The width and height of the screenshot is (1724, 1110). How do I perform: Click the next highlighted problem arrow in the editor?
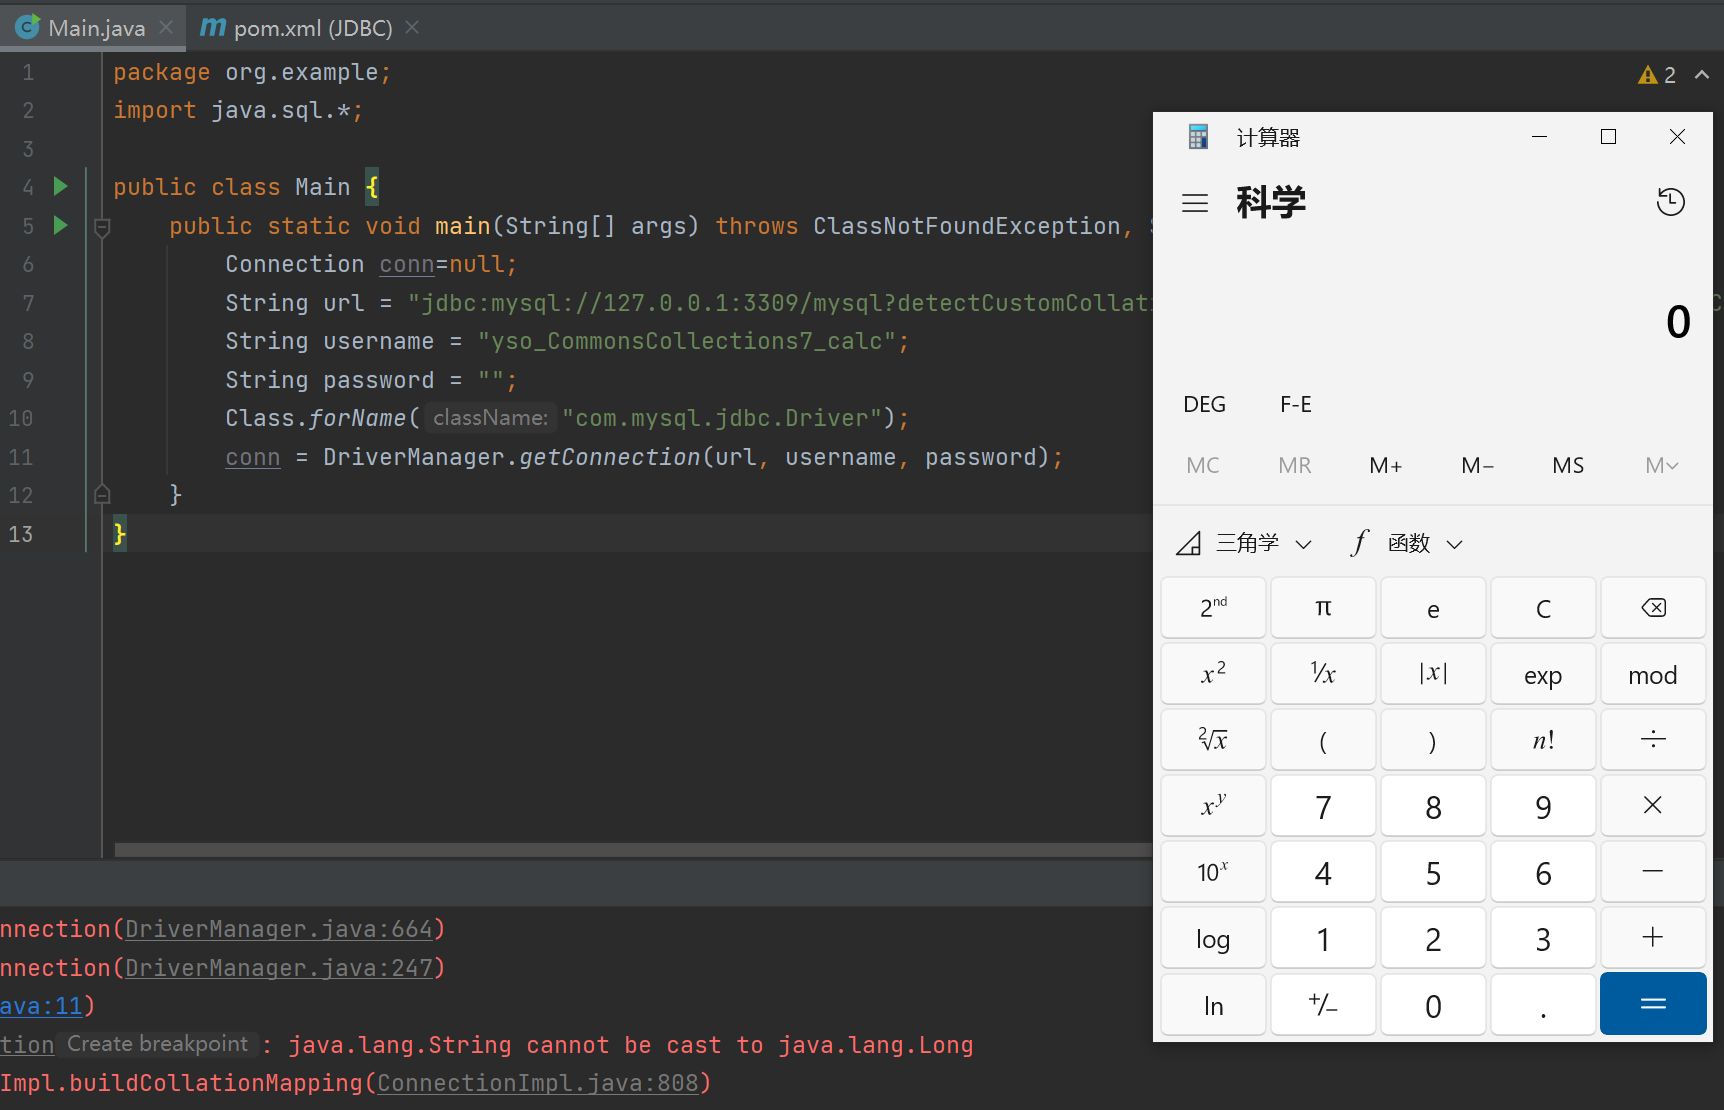tap(1702, 75)
